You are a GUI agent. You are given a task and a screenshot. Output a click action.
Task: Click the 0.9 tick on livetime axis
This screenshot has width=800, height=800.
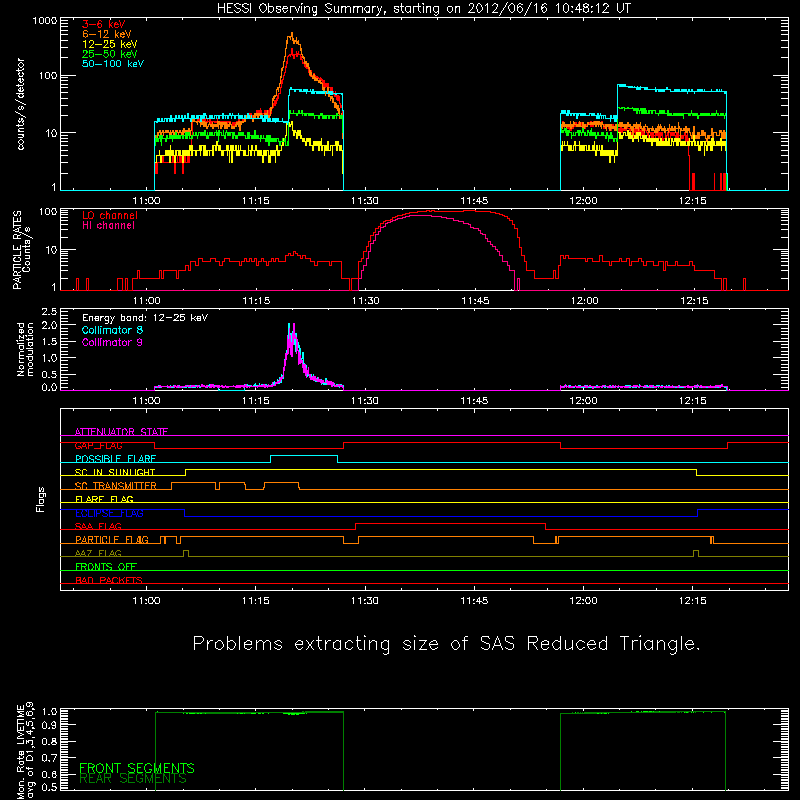[49, 724]
